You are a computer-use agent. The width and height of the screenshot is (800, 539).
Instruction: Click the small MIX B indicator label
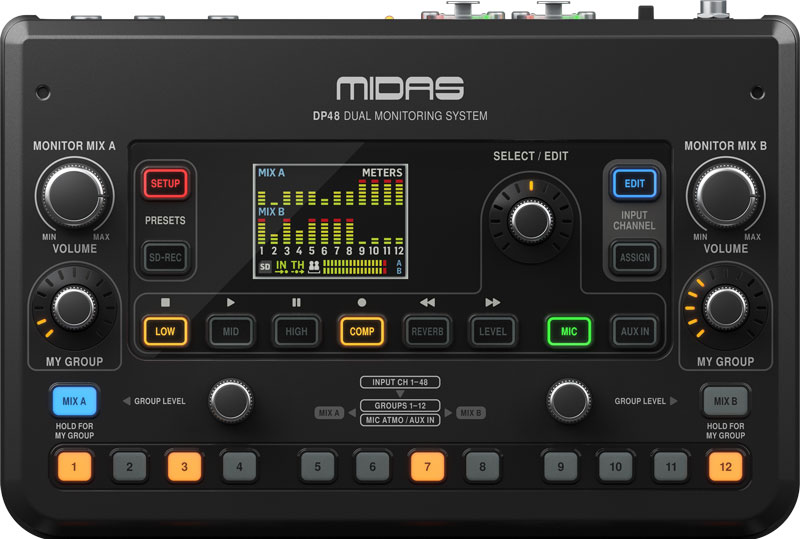tap(470, 412)
